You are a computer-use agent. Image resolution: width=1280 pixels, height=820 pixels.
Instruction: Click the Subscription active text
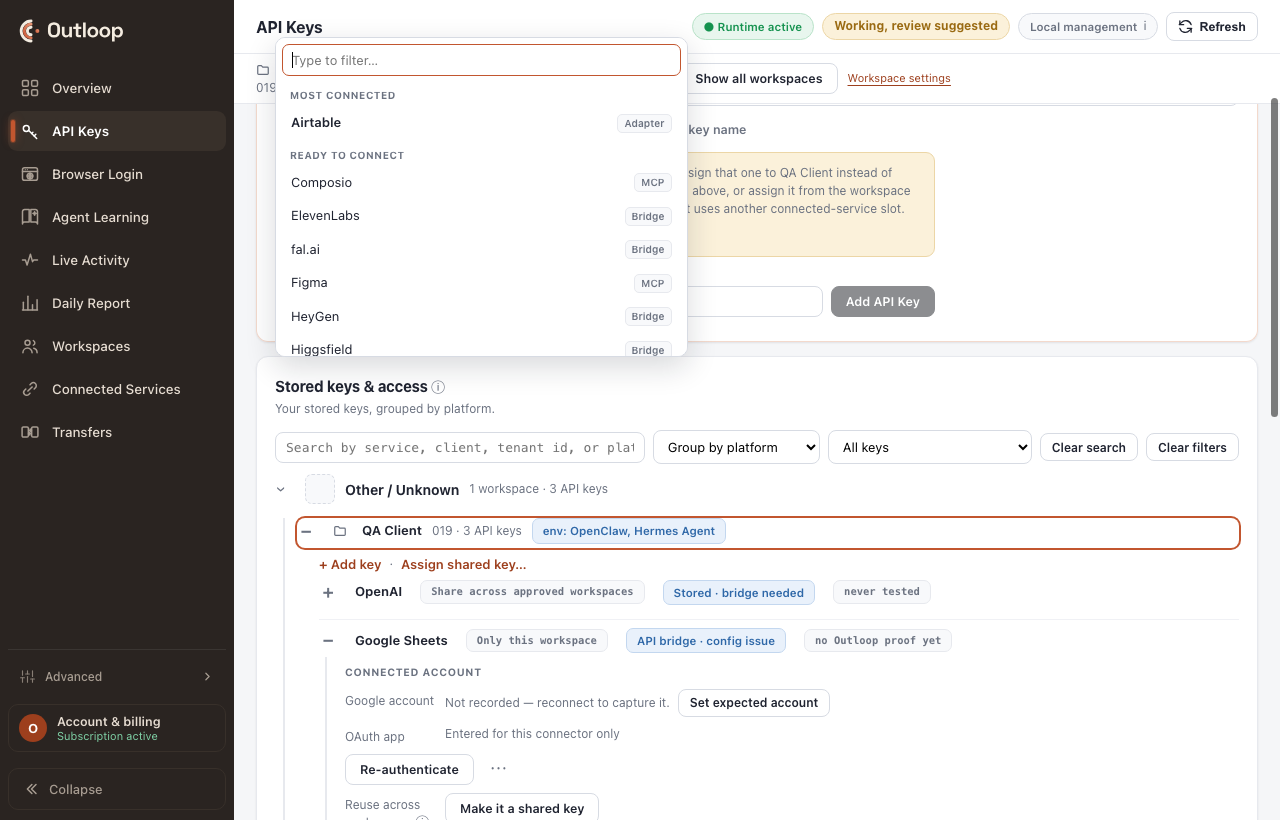pos(107,737)
